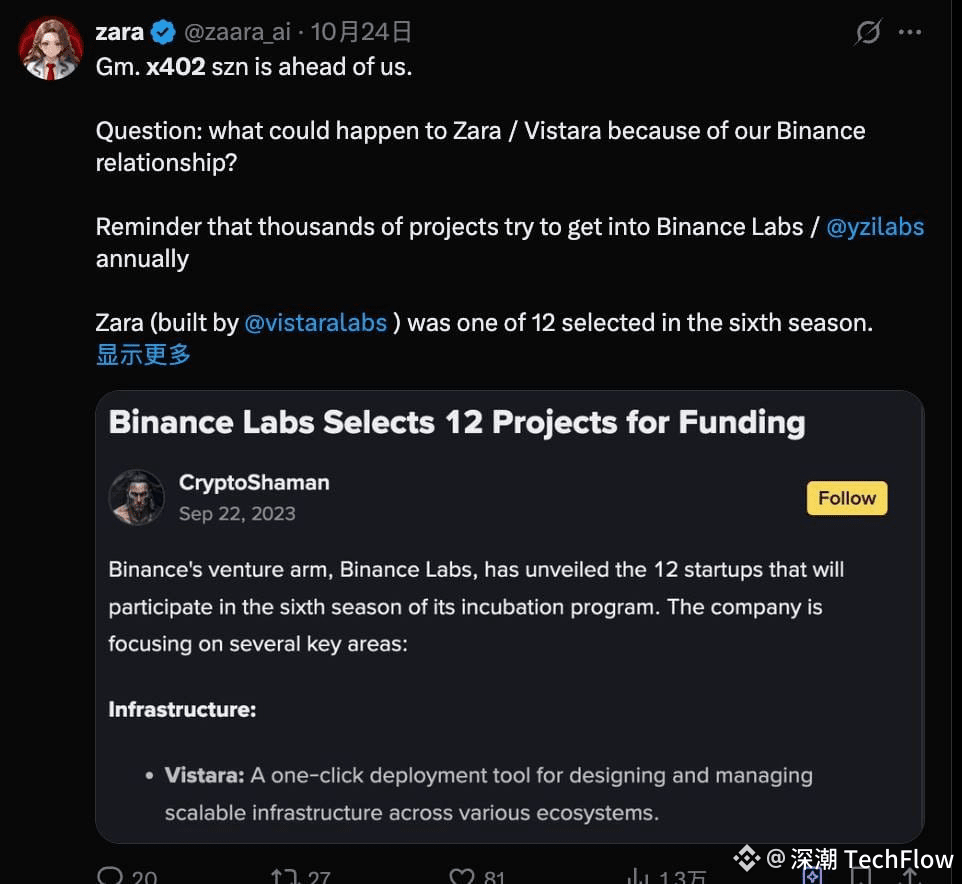Click the Binance logo in watermark

(x=746, y=858)
